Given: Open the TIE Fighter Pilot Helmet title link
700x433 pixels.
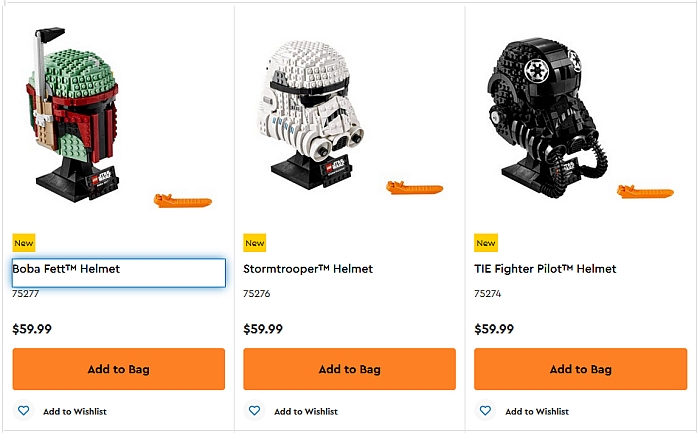Looking at the screenshot, I should [x=545, y=269].
